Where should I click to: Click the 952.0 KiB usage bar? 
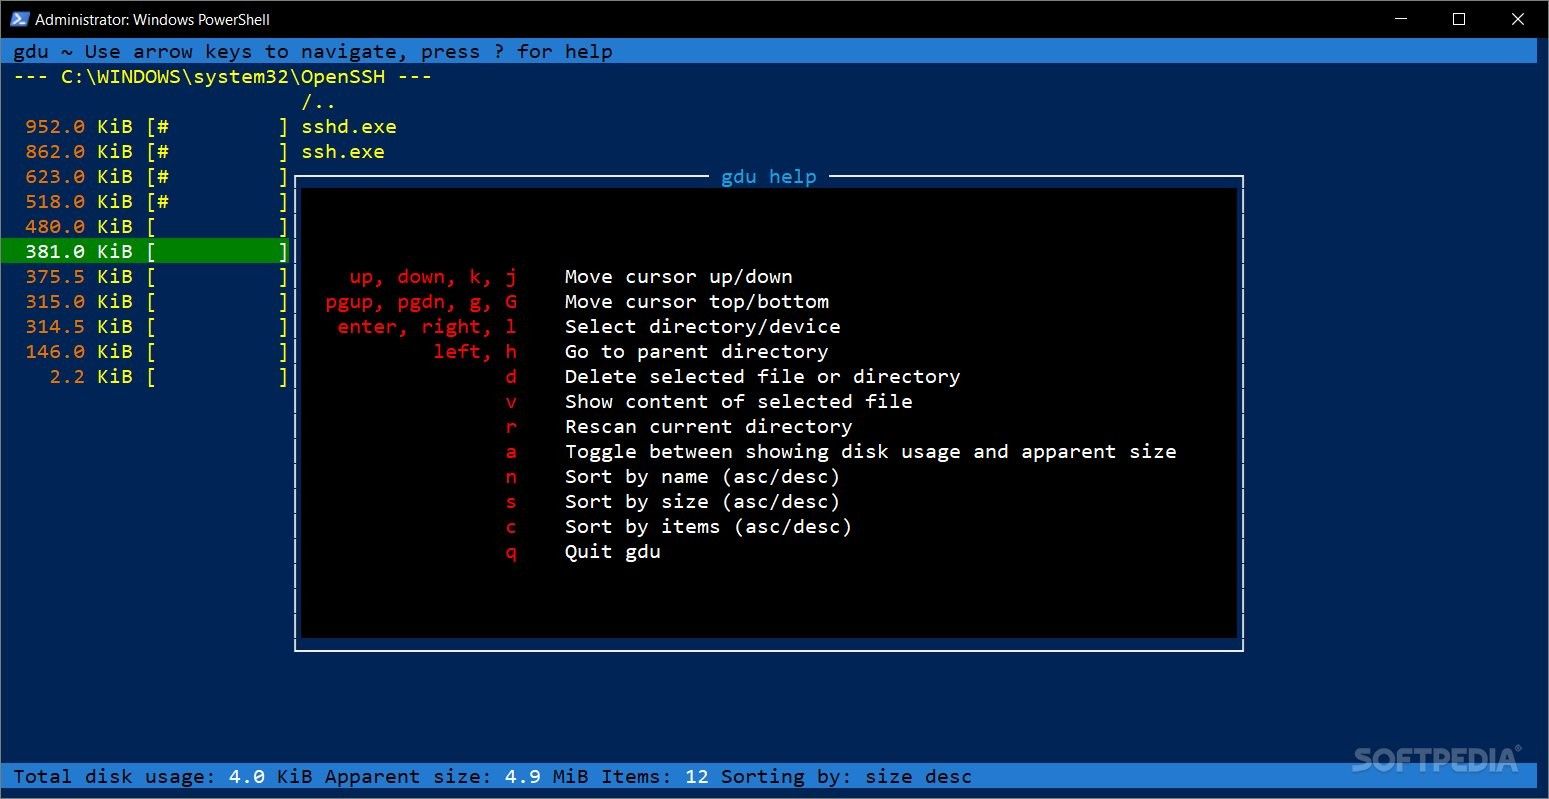217,127
